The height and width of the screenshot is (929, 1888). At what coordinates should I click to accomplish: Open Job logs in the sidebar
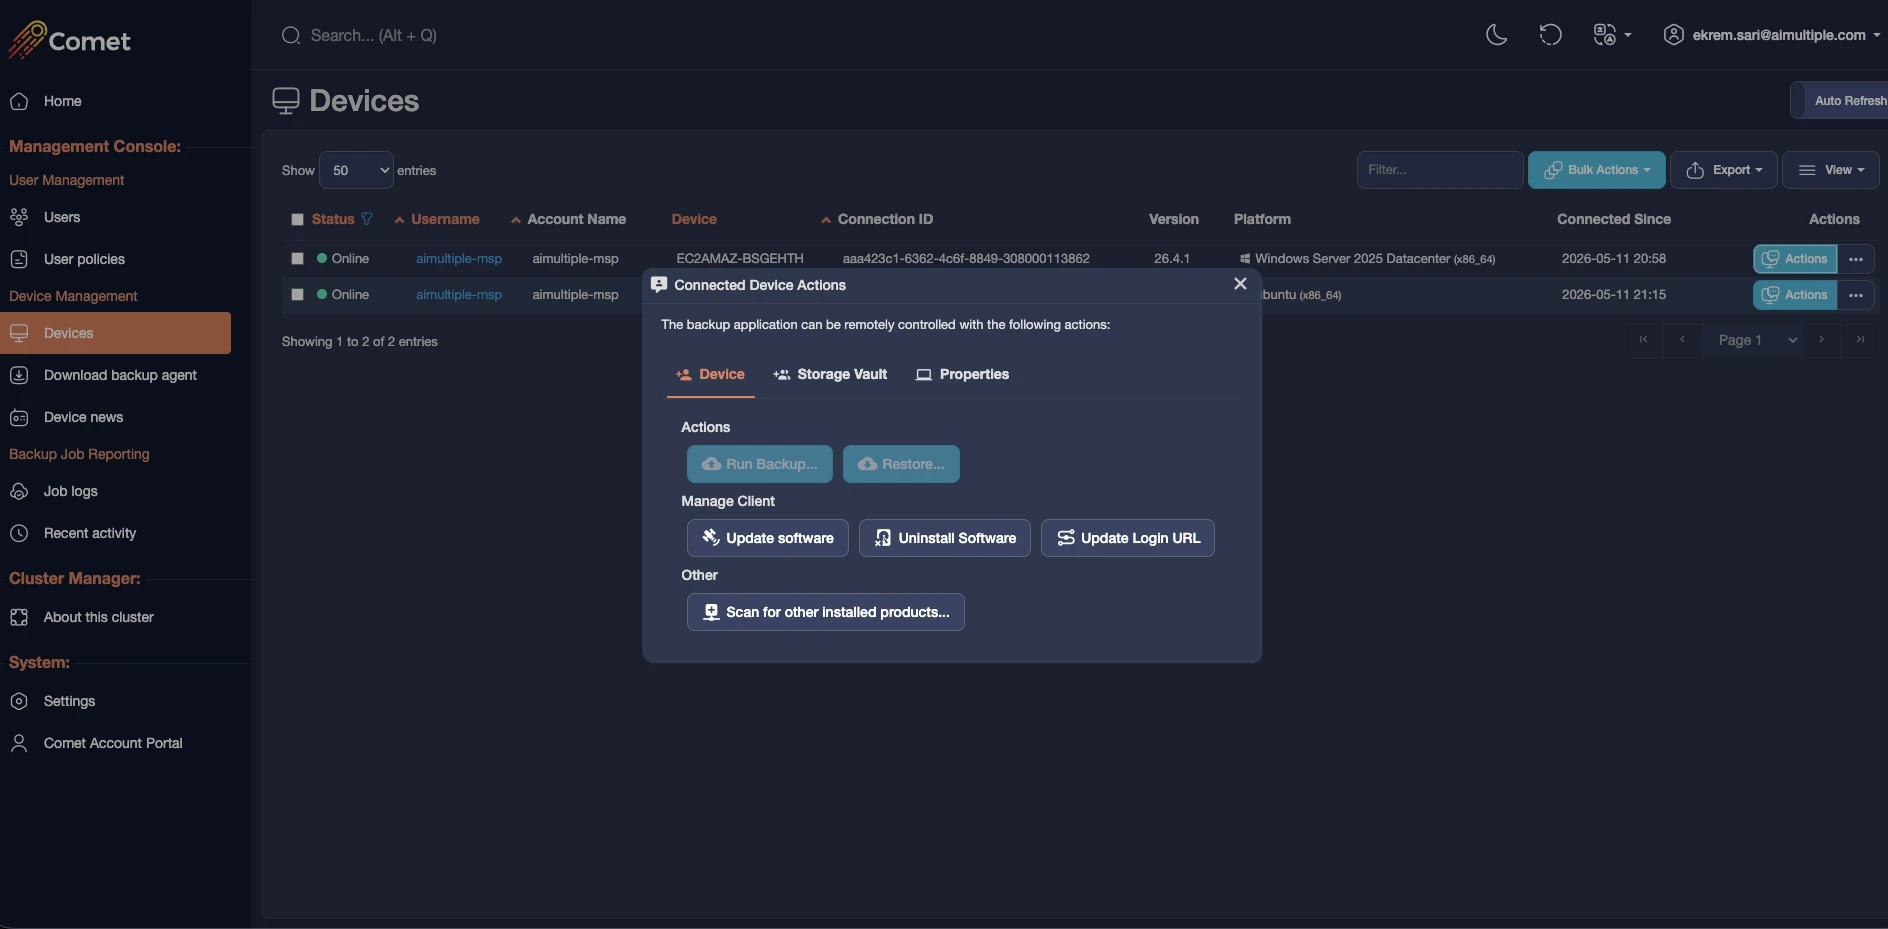point(70,491)
